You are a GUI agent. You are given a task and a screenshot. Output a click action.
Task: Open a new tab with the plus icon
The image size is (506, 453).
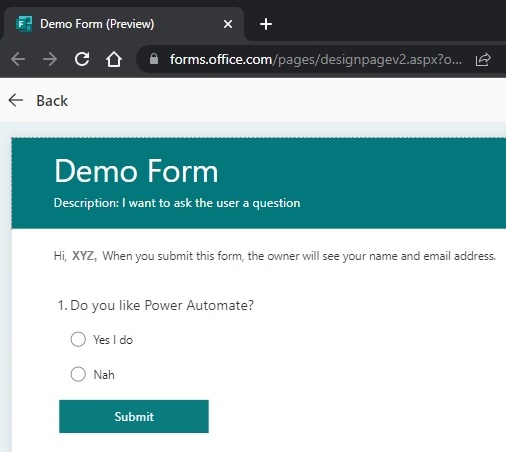[x=266, y=24]
